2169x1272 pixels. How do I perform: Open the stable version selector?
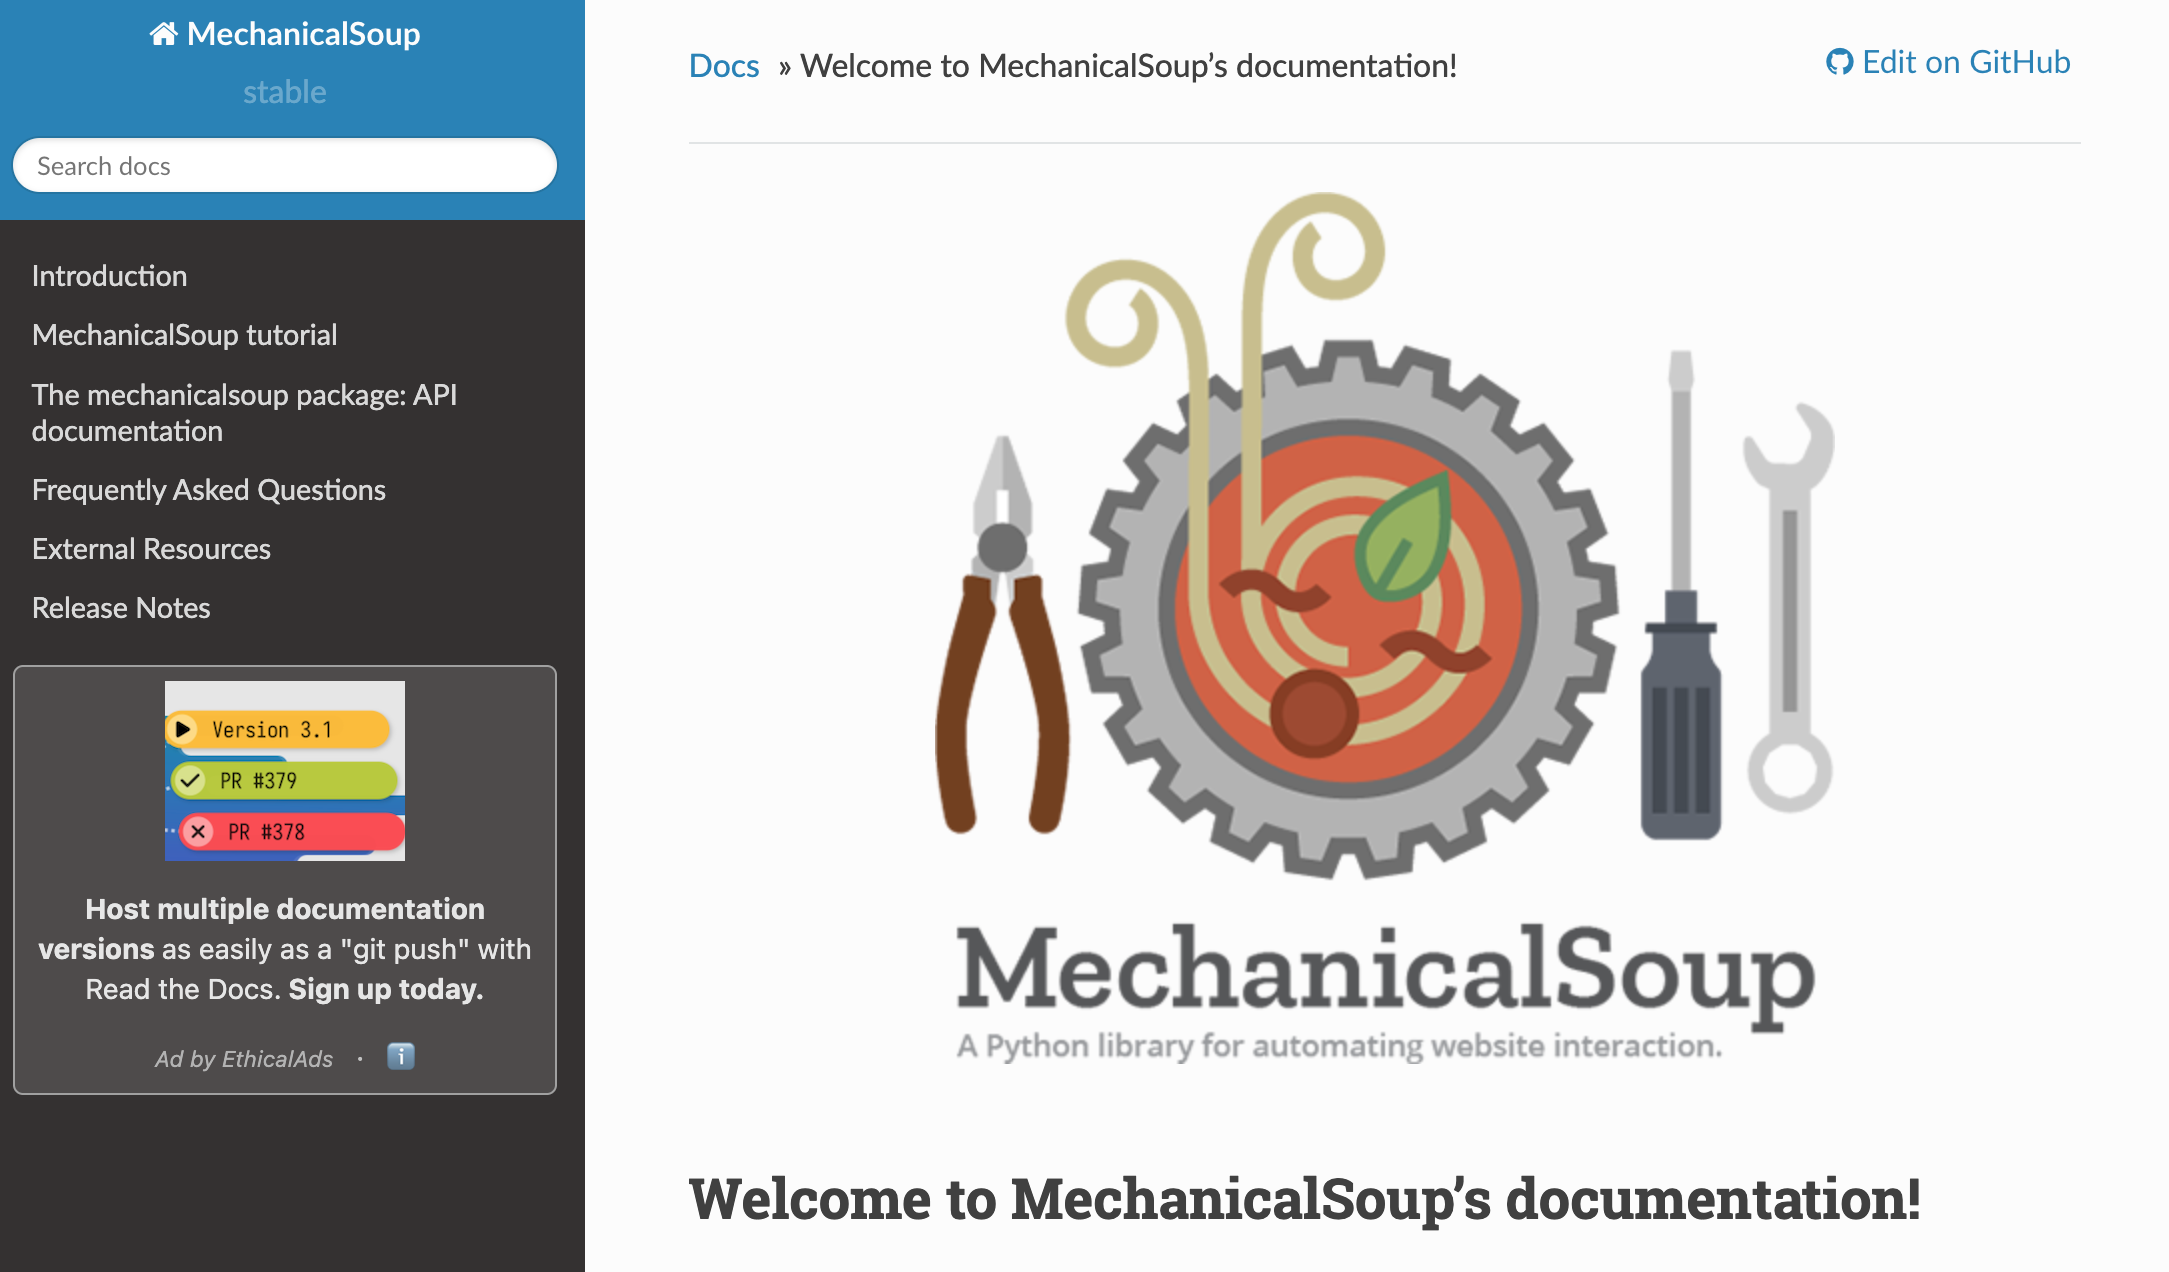tap(284, 91)
